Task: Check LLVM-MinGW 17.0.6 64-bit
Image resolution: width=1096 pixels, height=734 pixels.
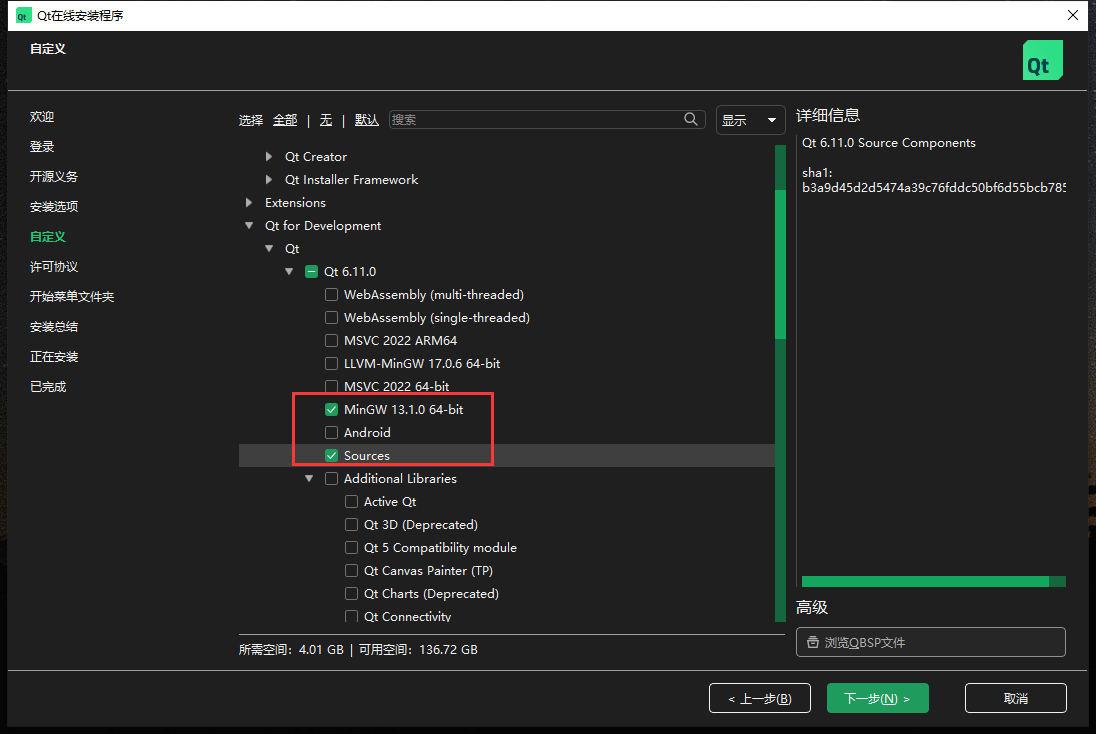Action: pyautogui.click(x=331, y=364)
